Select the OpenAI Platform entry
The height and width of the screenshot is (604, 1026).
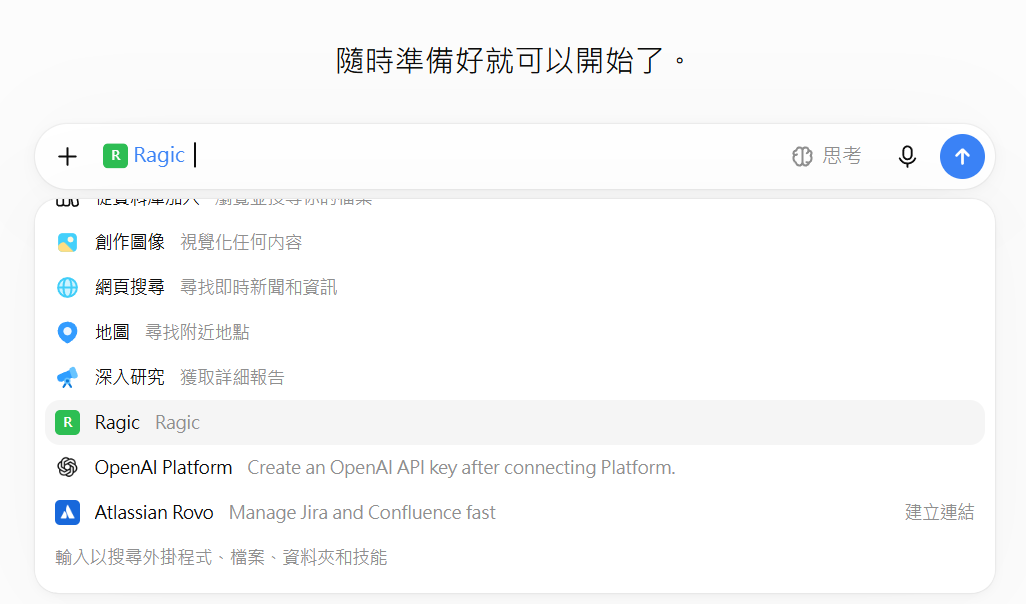(514, 467)
